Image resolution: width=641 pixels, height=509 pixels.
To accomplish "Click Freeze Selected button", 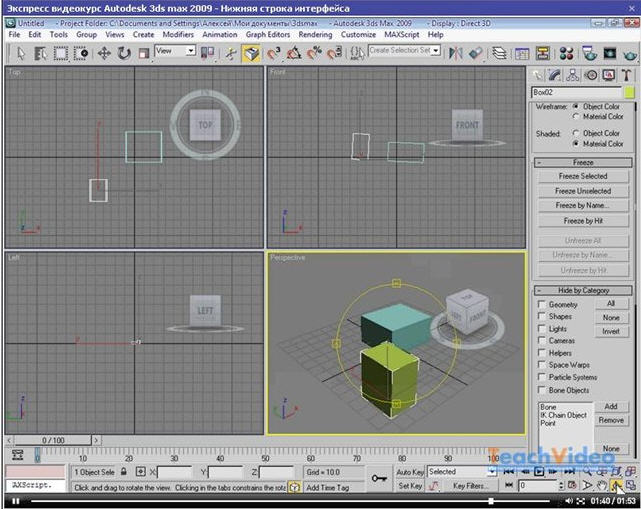I will tap(583, 176).
